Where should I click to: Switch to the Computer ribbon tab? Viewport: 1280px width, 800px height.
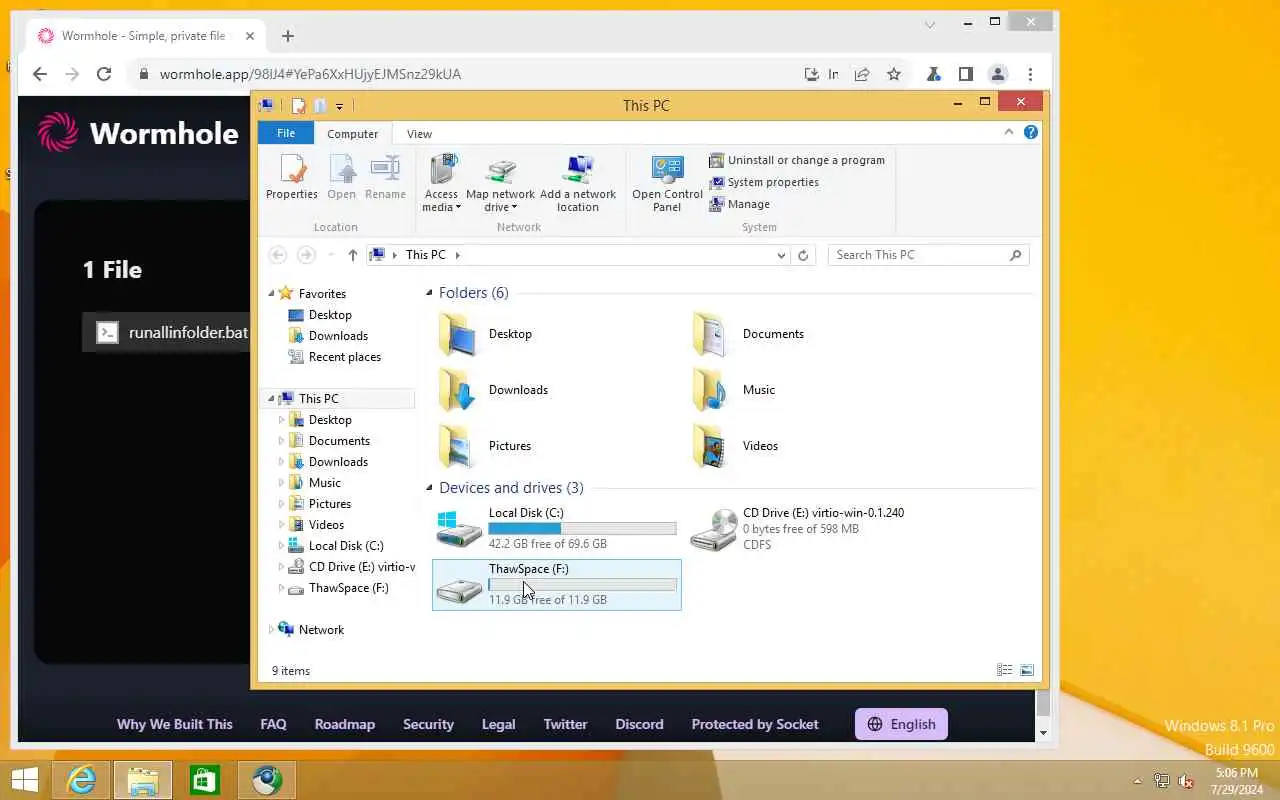click(x=352, y=133)
